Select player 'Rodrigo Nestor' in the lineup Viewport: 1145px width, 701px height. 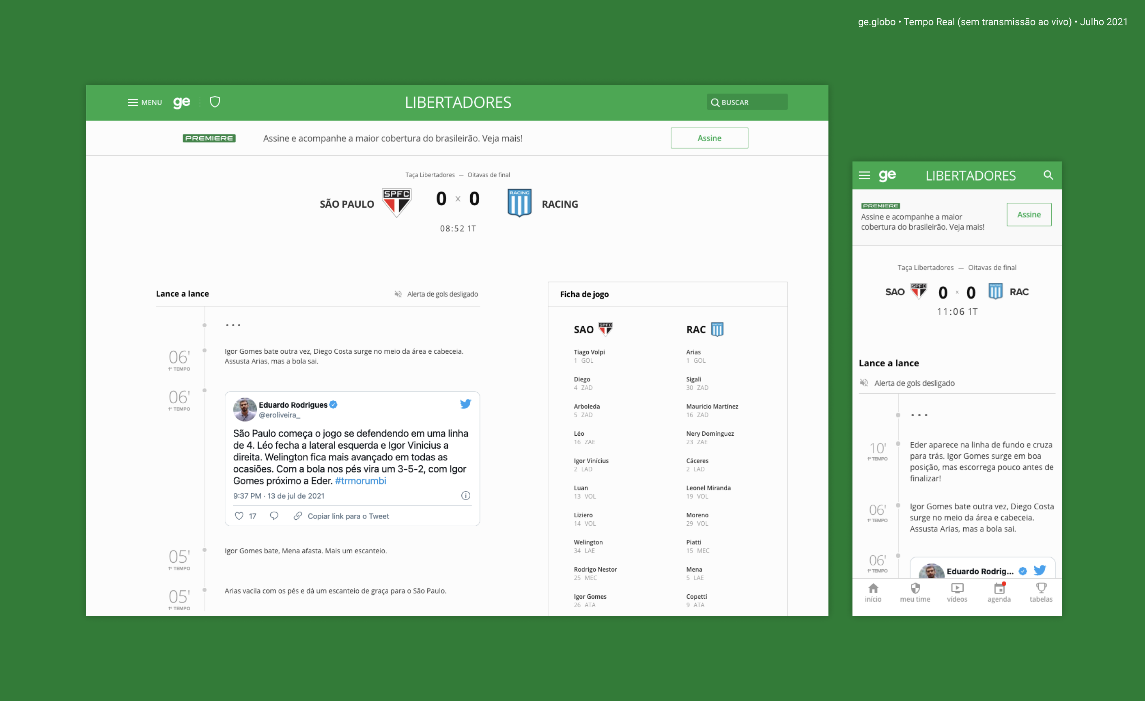coord(595,570)
